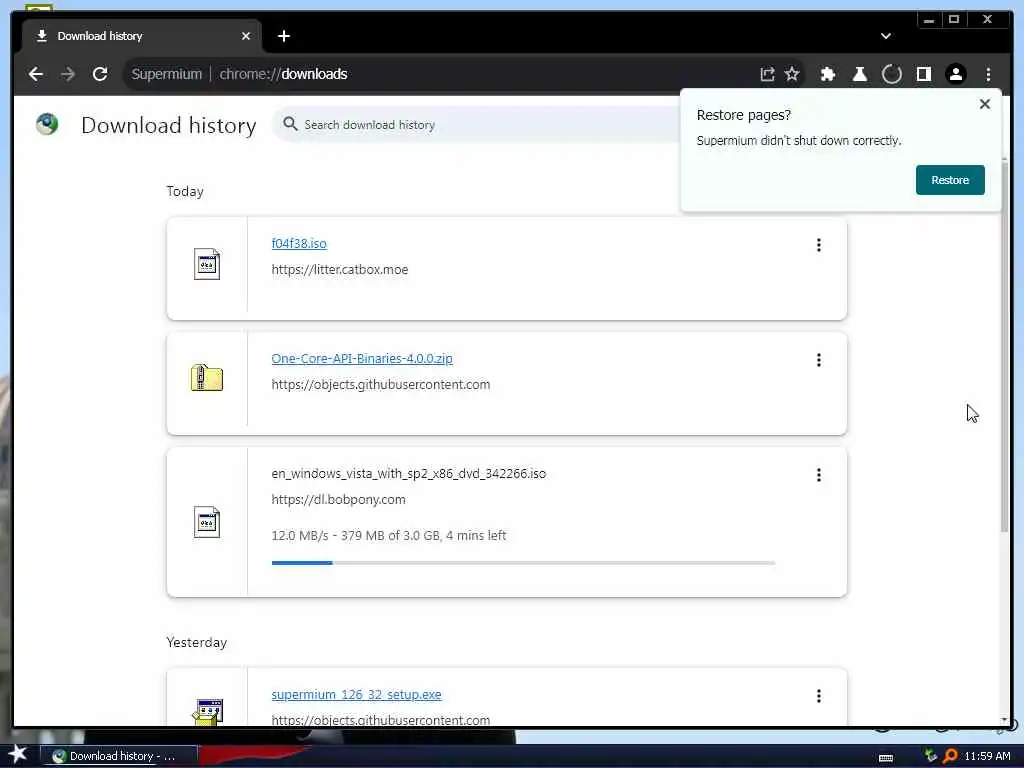
Task: Click the Supermium logo beside Download history
Action: pyautogui.click(x=47, y=124)
